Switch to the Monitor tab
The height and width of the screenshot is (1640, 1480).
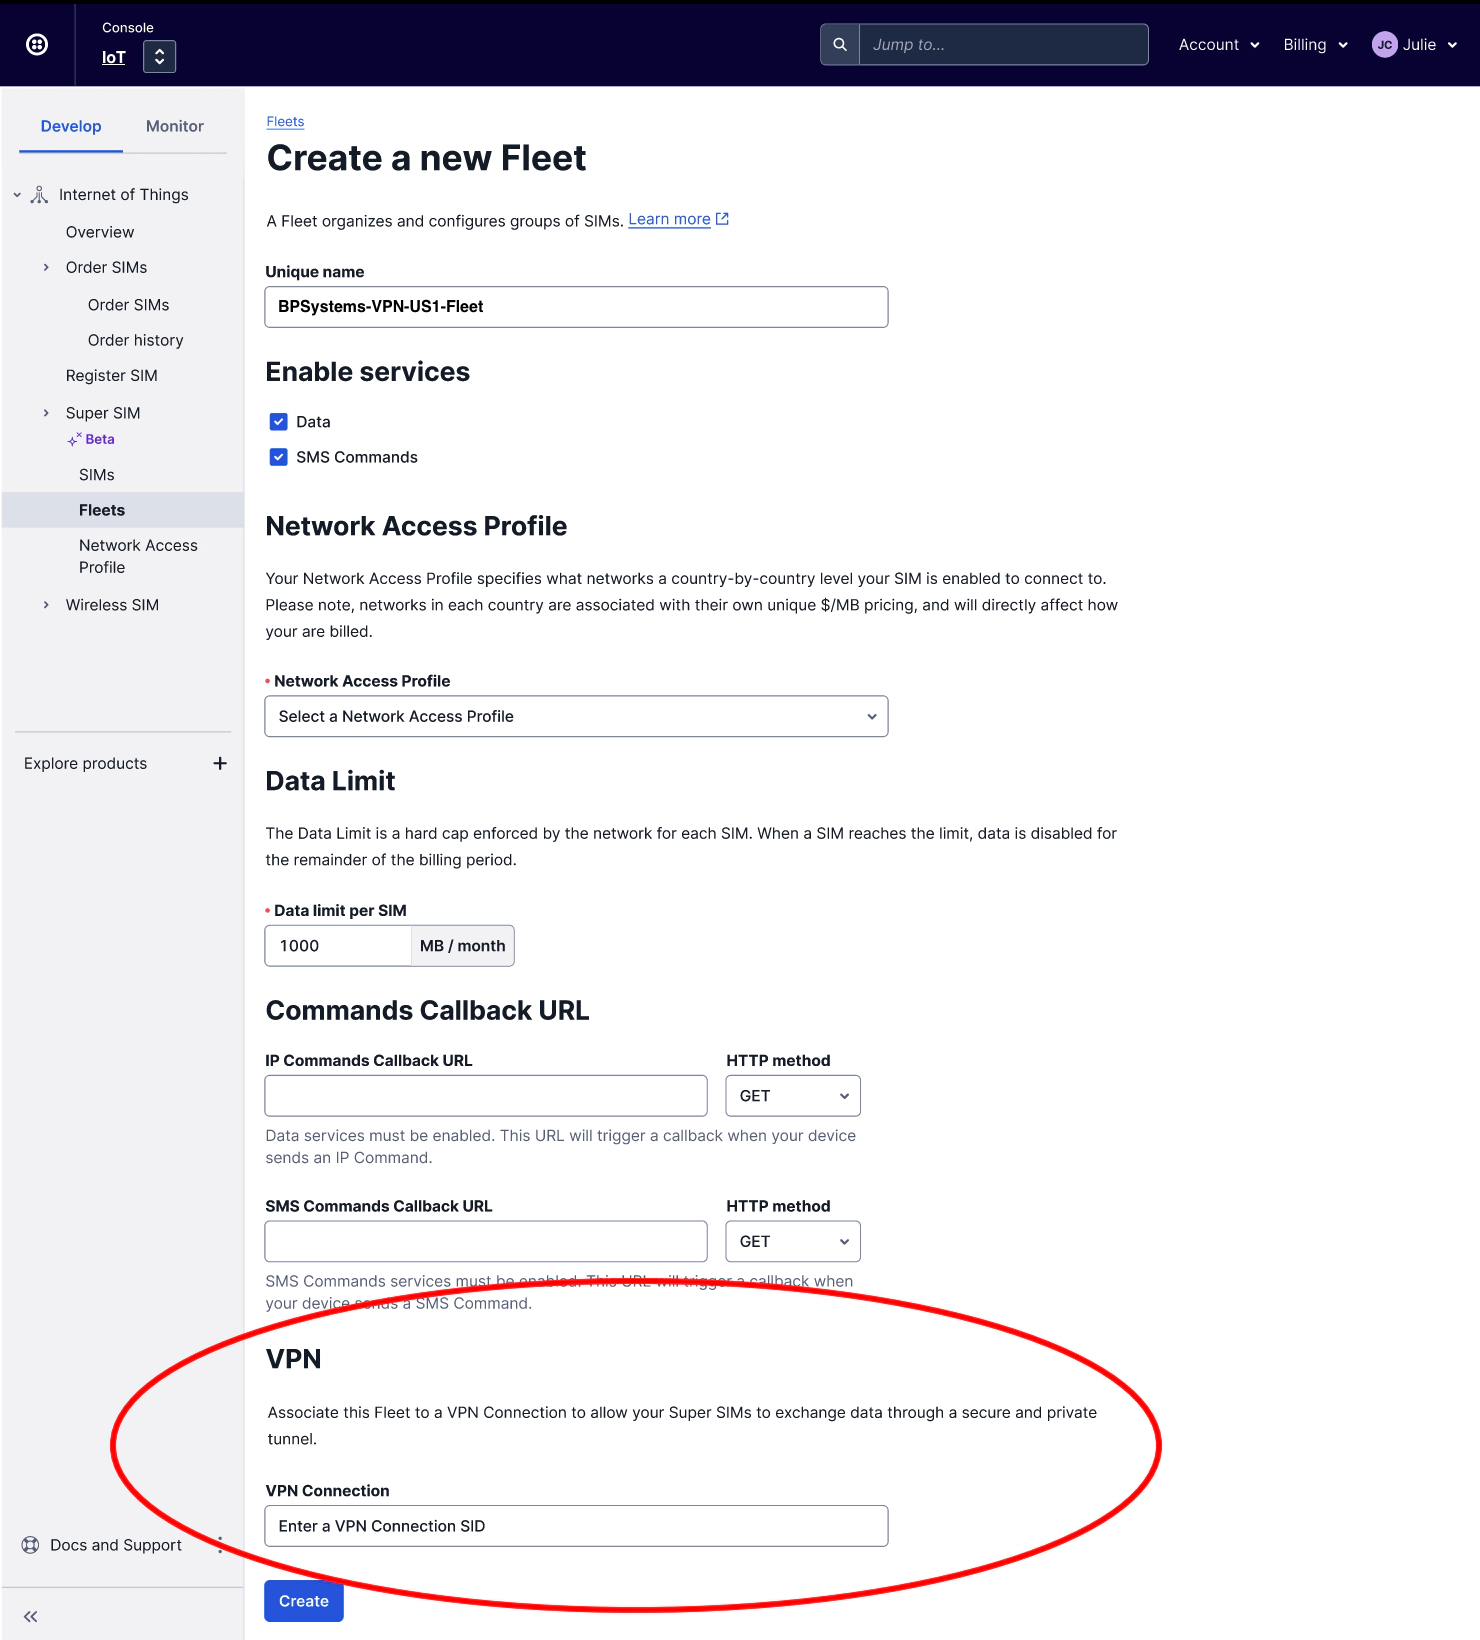pos(174,126)
